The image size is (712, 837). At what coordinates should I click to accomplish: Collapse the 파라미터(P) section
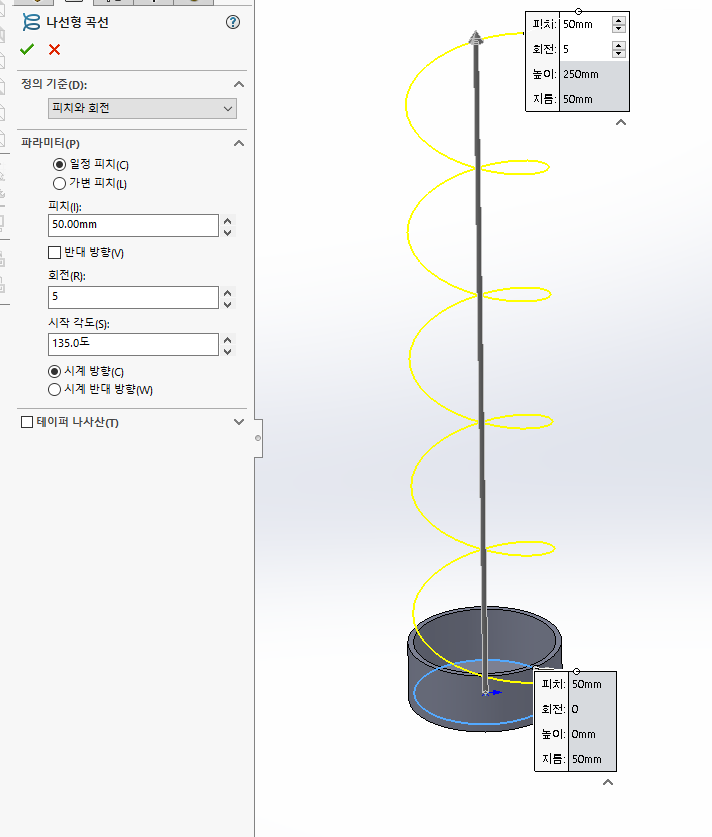(x=239, y=143)
